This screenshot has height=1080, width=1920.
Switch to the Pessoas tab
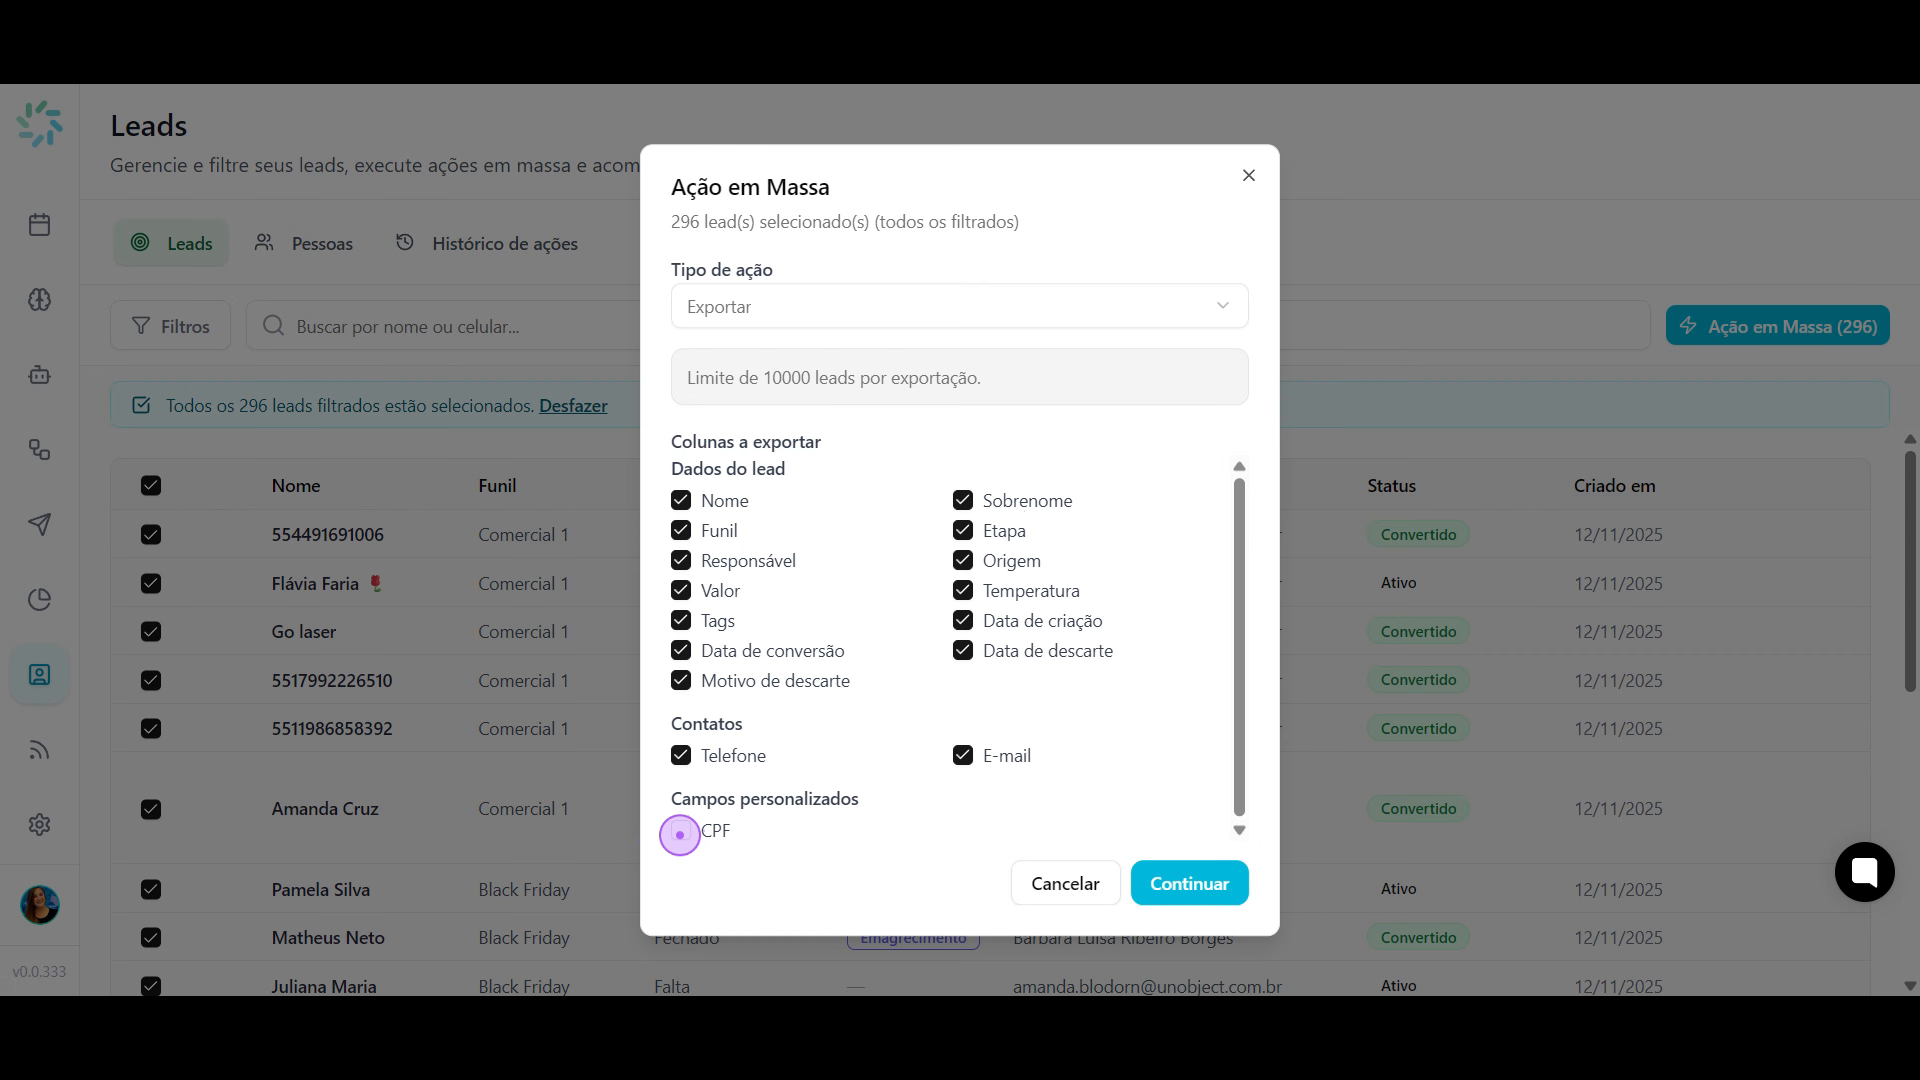click(x=304, y=243)
